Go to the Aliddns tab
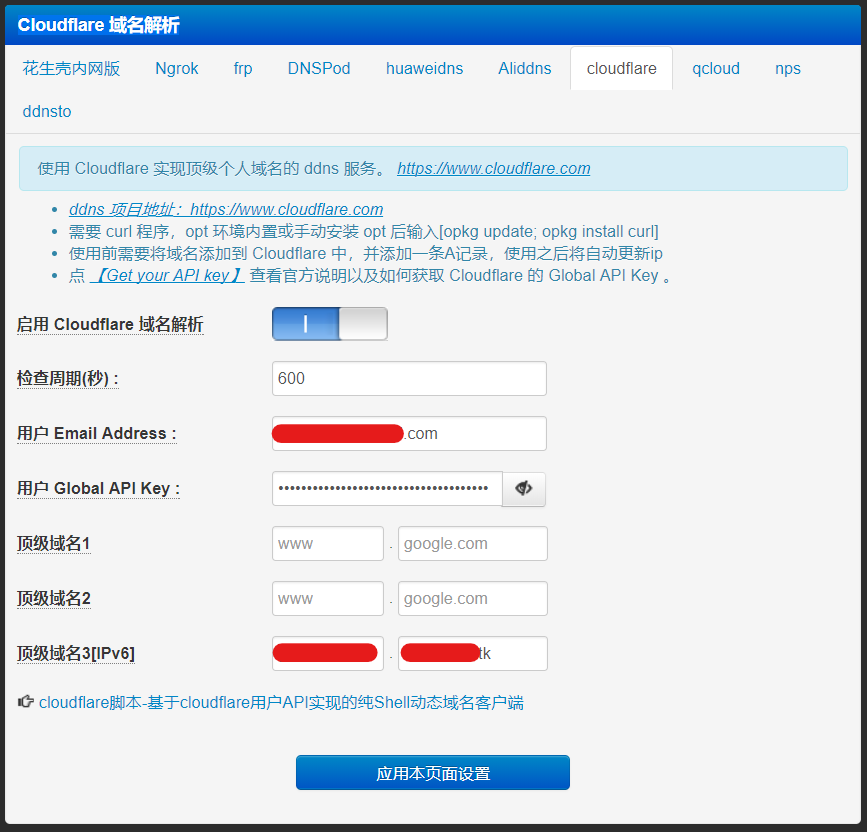The height and width of the screenshot is (832, 867). 525,69
